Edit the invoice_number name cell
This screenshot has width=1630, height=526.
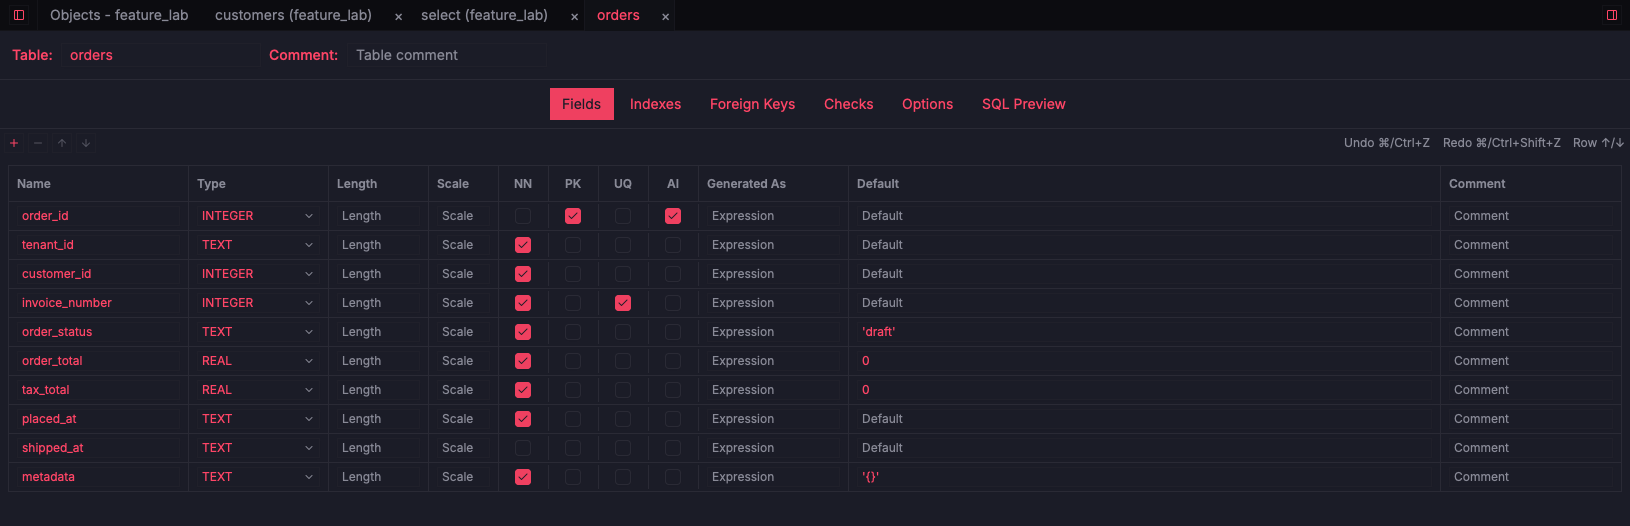[99, 303]
